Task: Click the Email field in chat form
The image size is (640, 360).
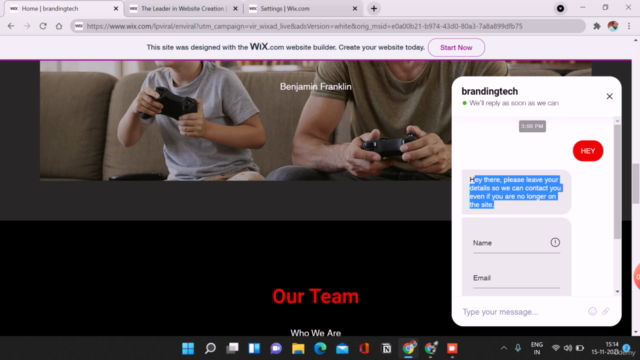Action: click(516, 279)
